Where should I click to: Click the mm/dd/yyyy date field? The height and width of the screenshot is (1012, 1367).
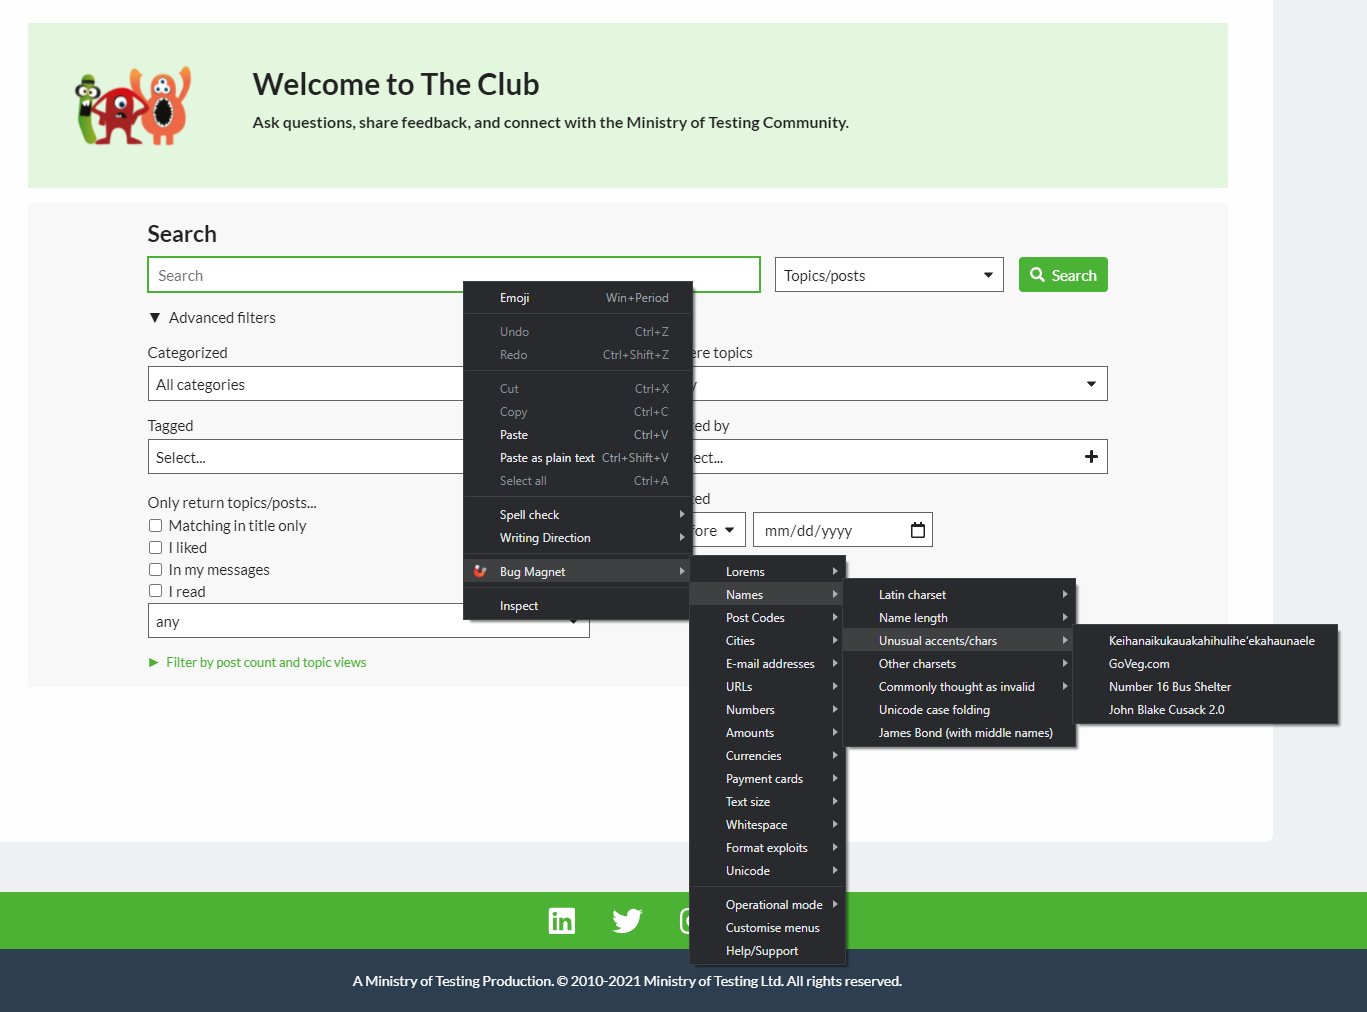842,530
